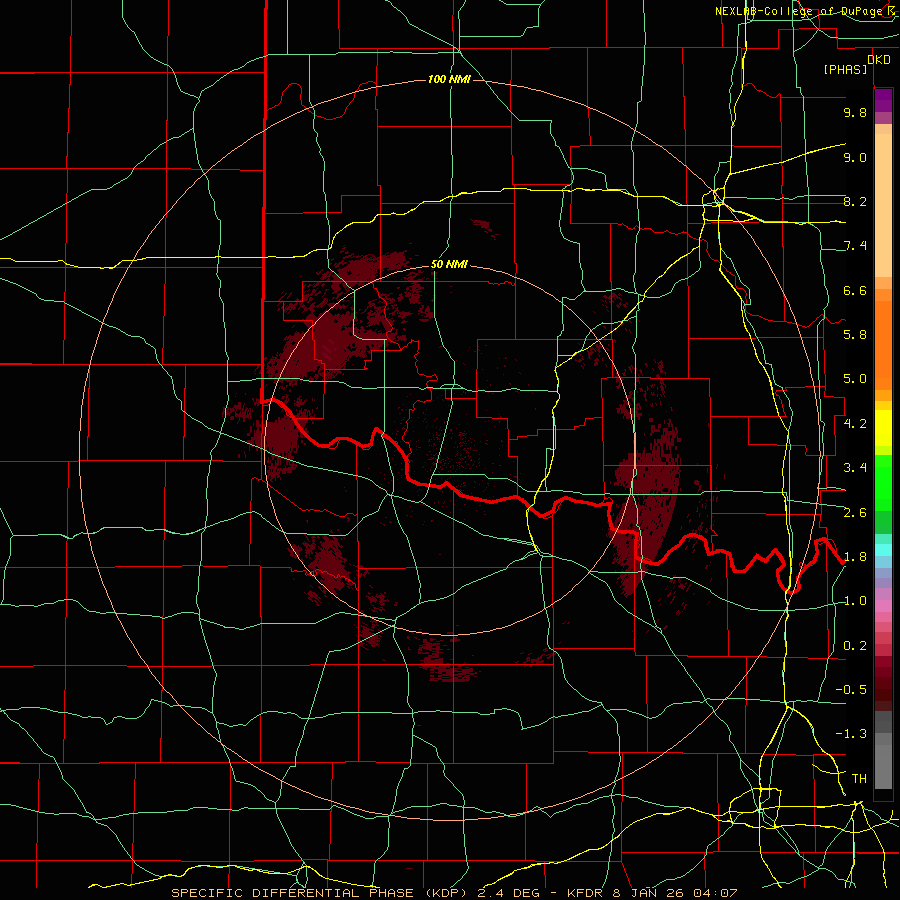Image resolution: width=900 pixels, height=900 pixels.
Task: Click the 0.2 scale value
Action: [855, 646]
